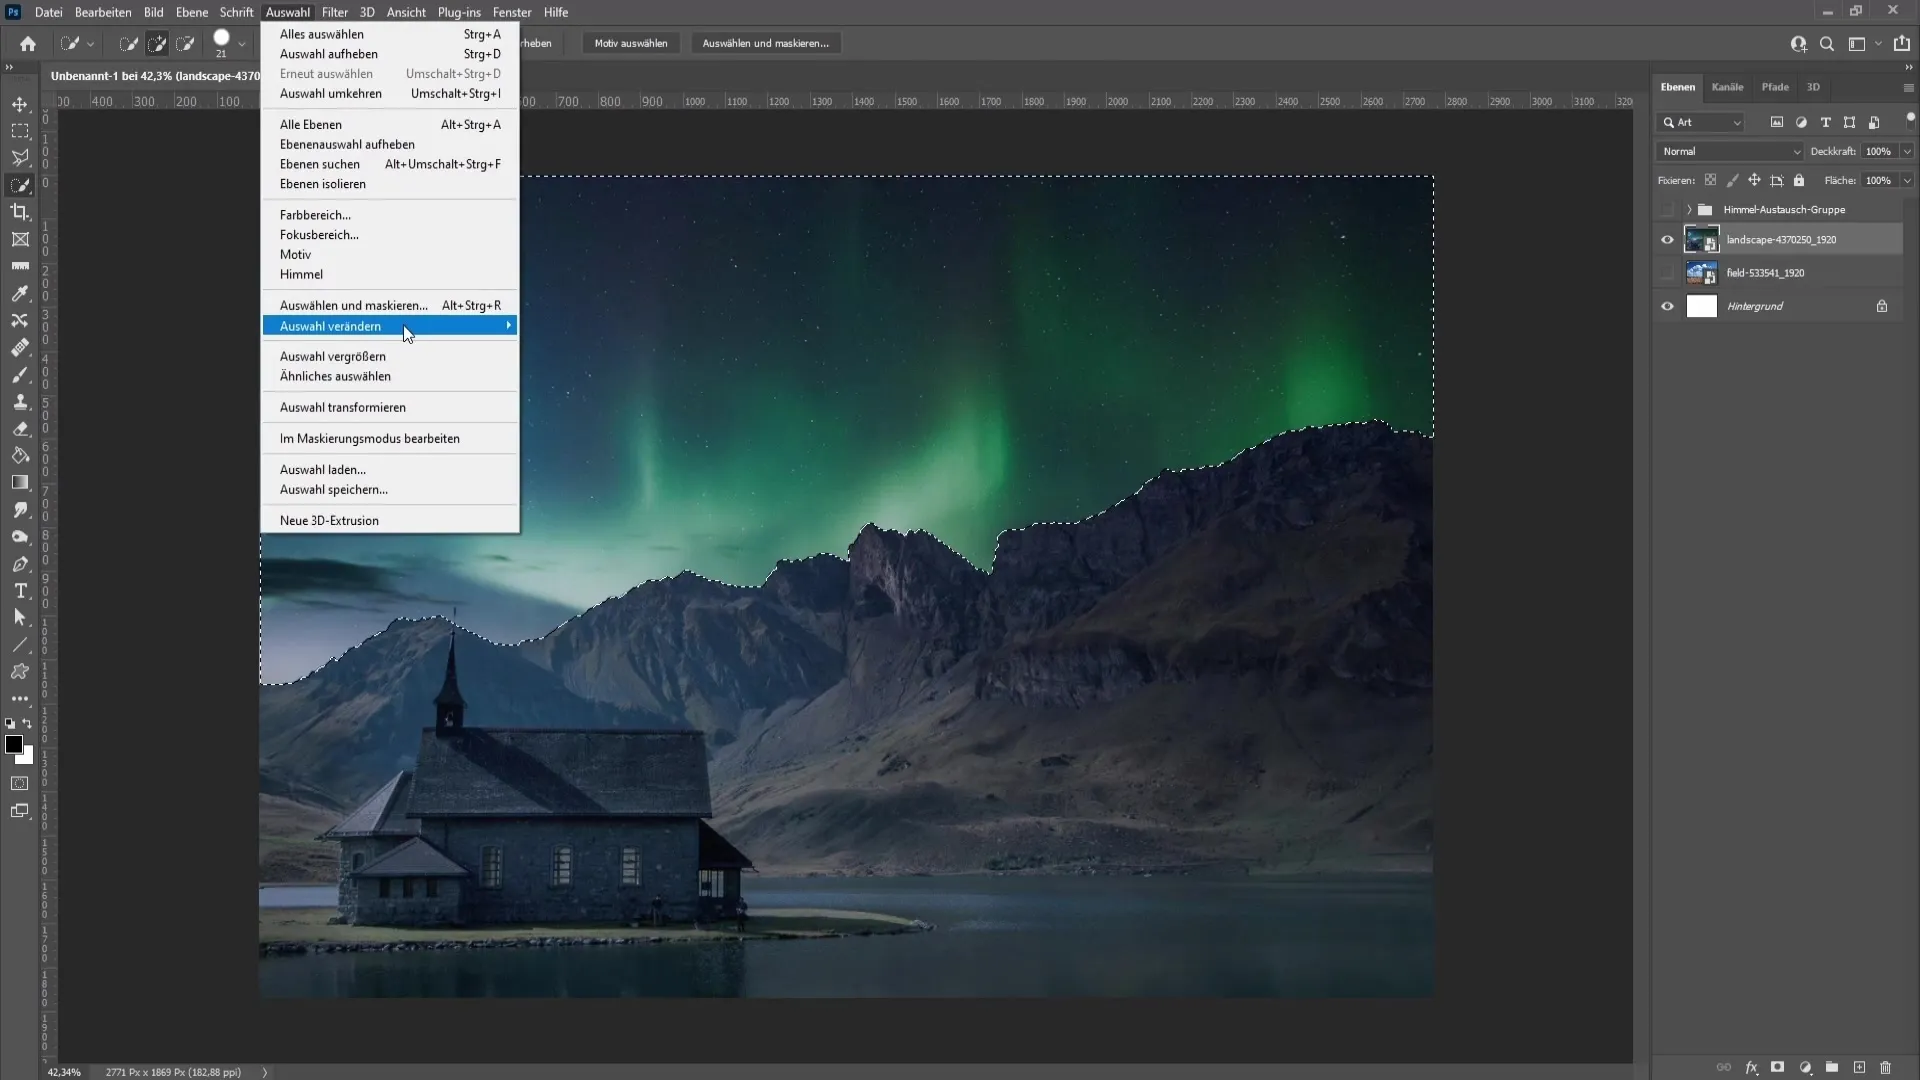Switch to the Pfade tab

click(x=1775, y=87)
